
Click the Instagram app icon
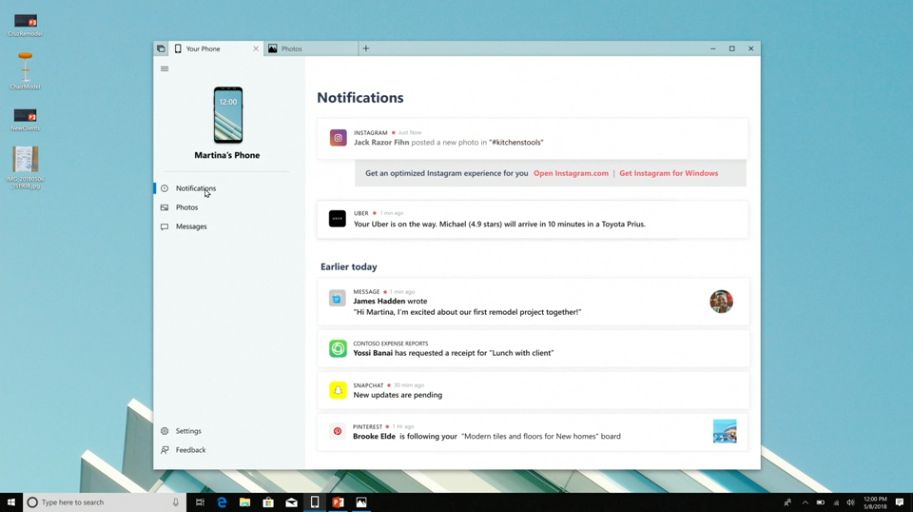click(338, 138)
